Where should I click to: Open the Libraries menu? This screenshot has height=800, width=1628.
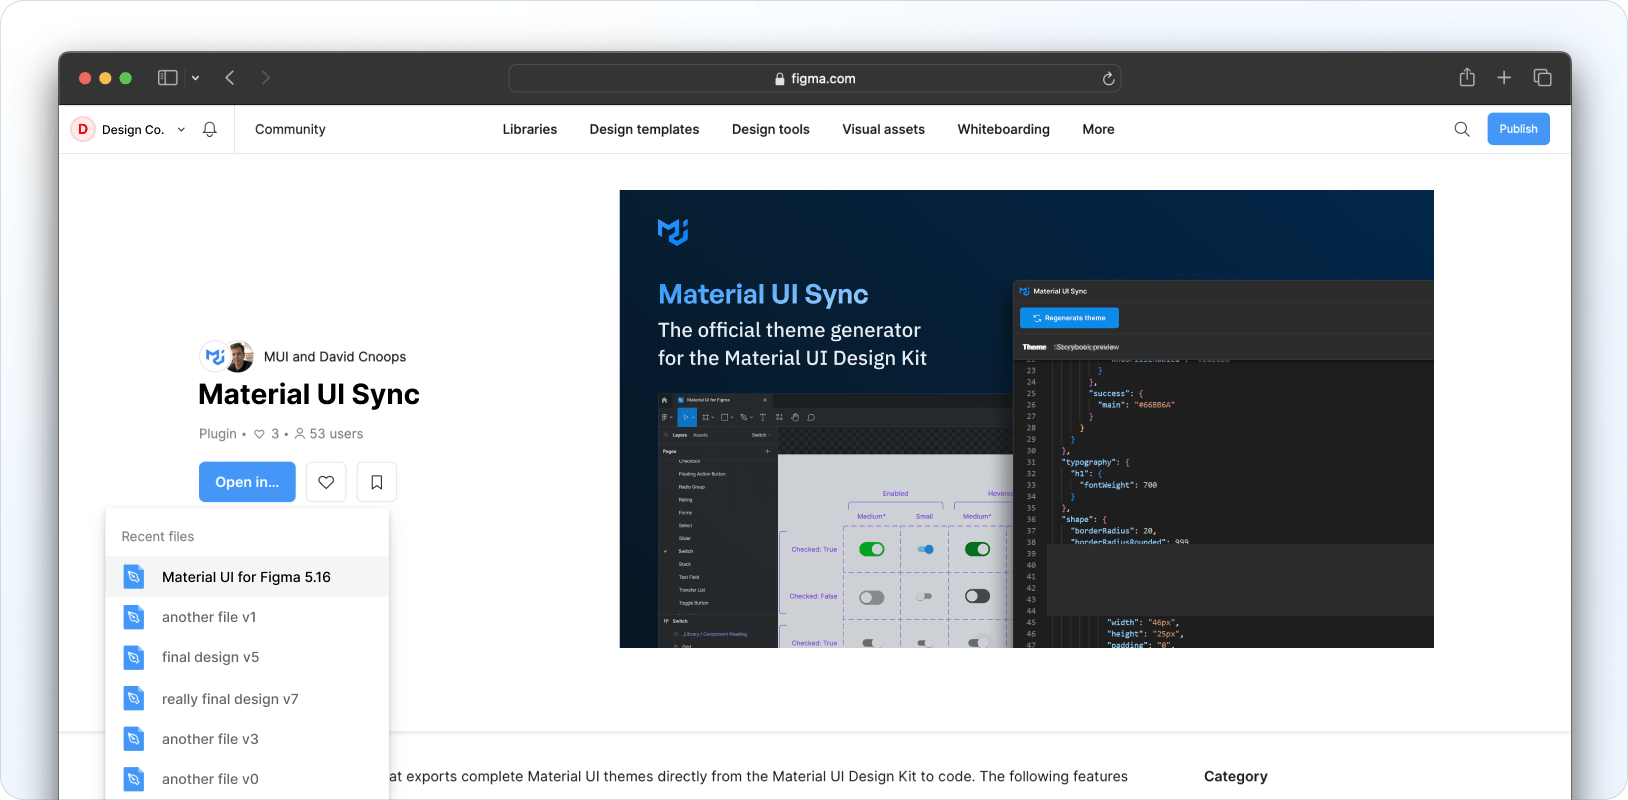click(x=529, y=129)
